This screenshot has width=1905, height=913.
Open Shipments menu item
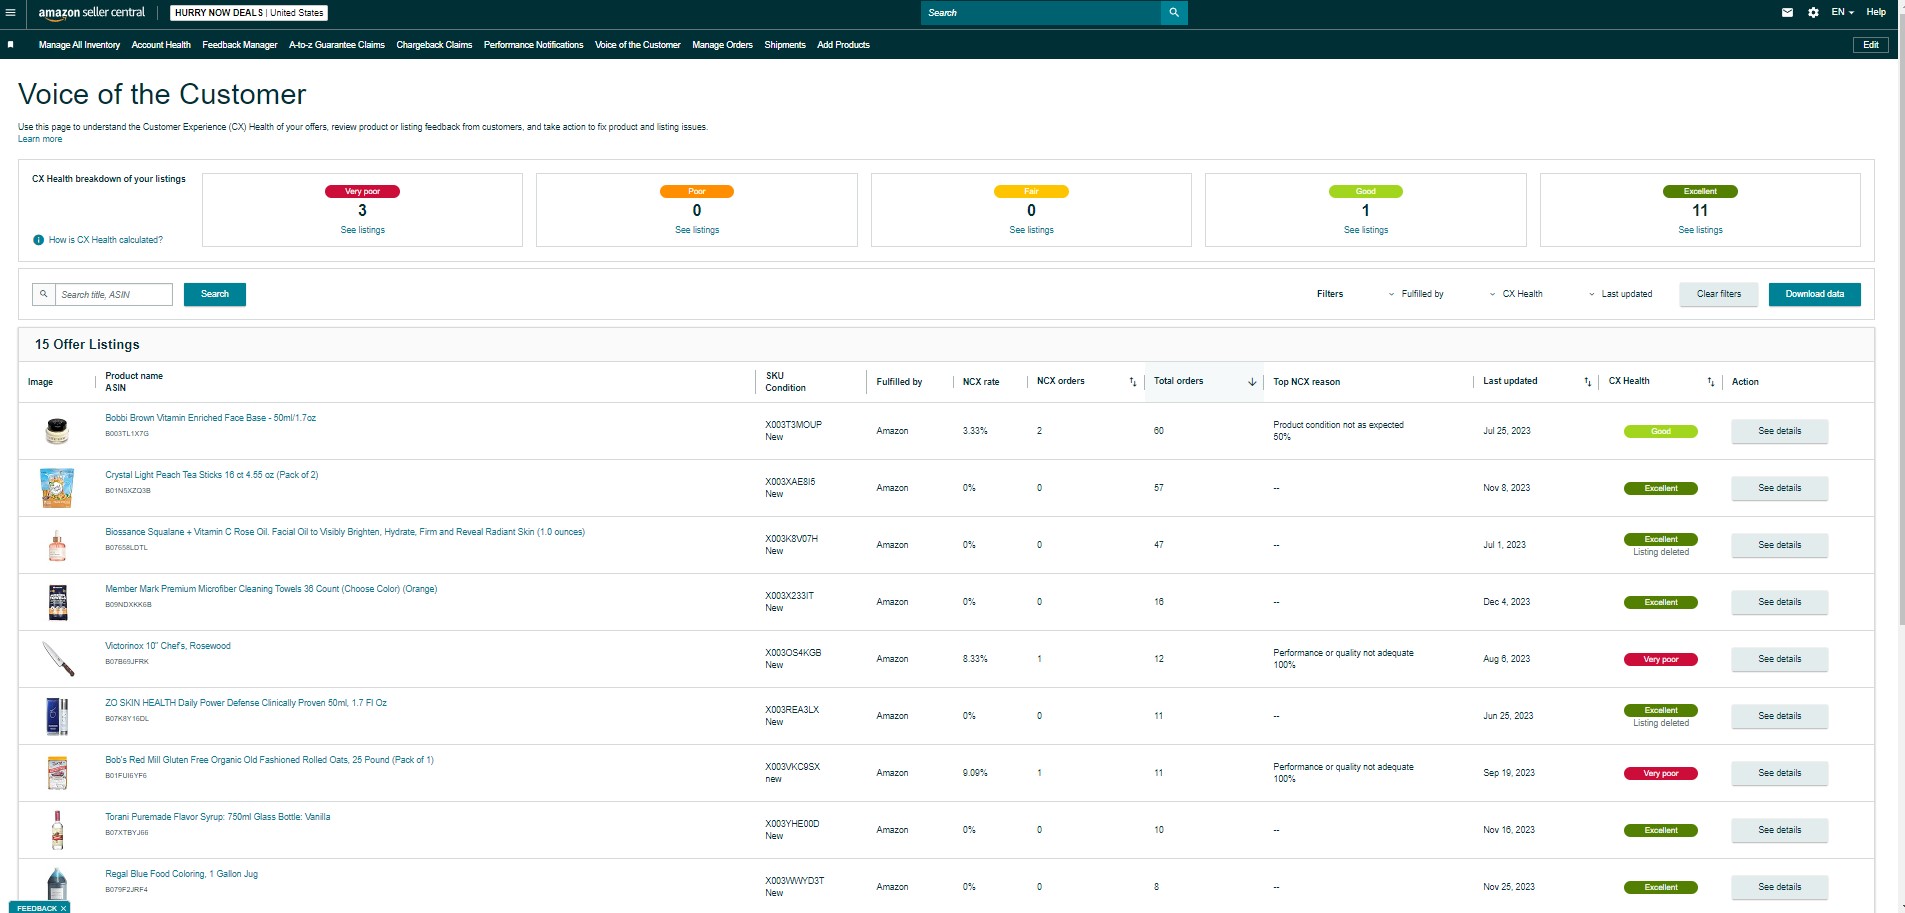point(785,45)
